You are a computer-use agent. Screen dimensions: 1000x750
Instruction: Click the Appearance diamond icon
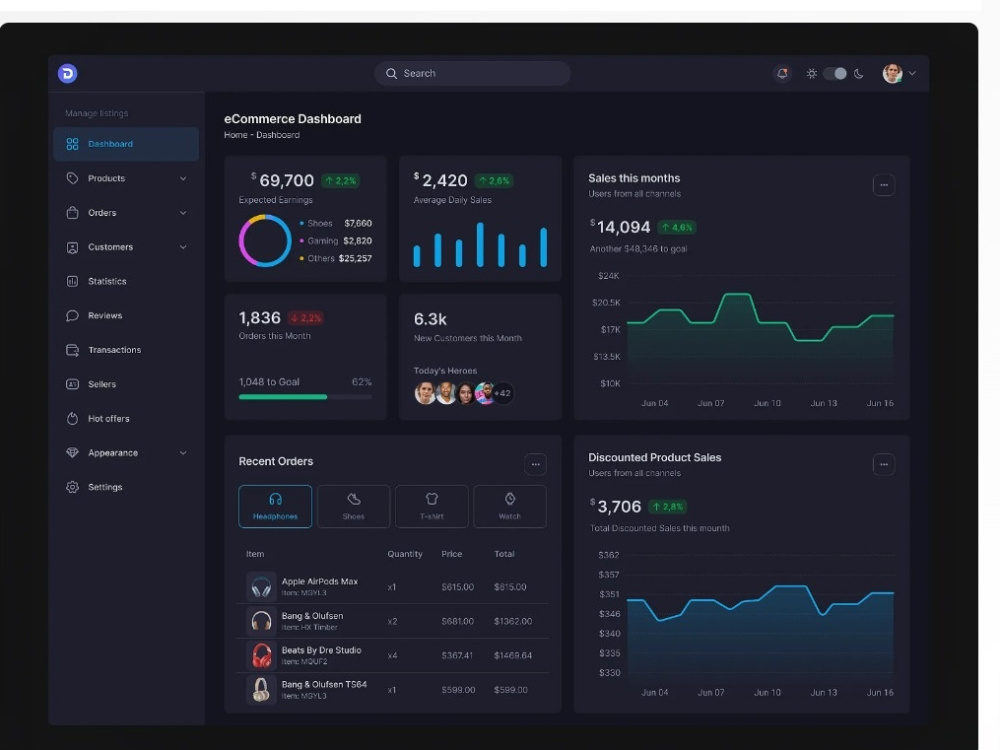pos(72,453)
